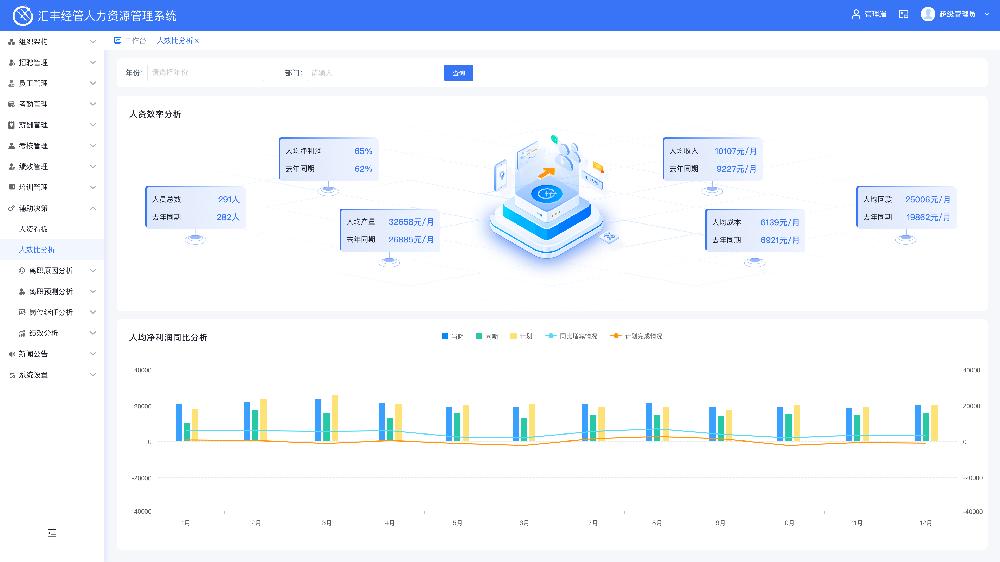Click the value 282人 in headcount card
The image size is (1000, 562).
(x=228, y=217)
